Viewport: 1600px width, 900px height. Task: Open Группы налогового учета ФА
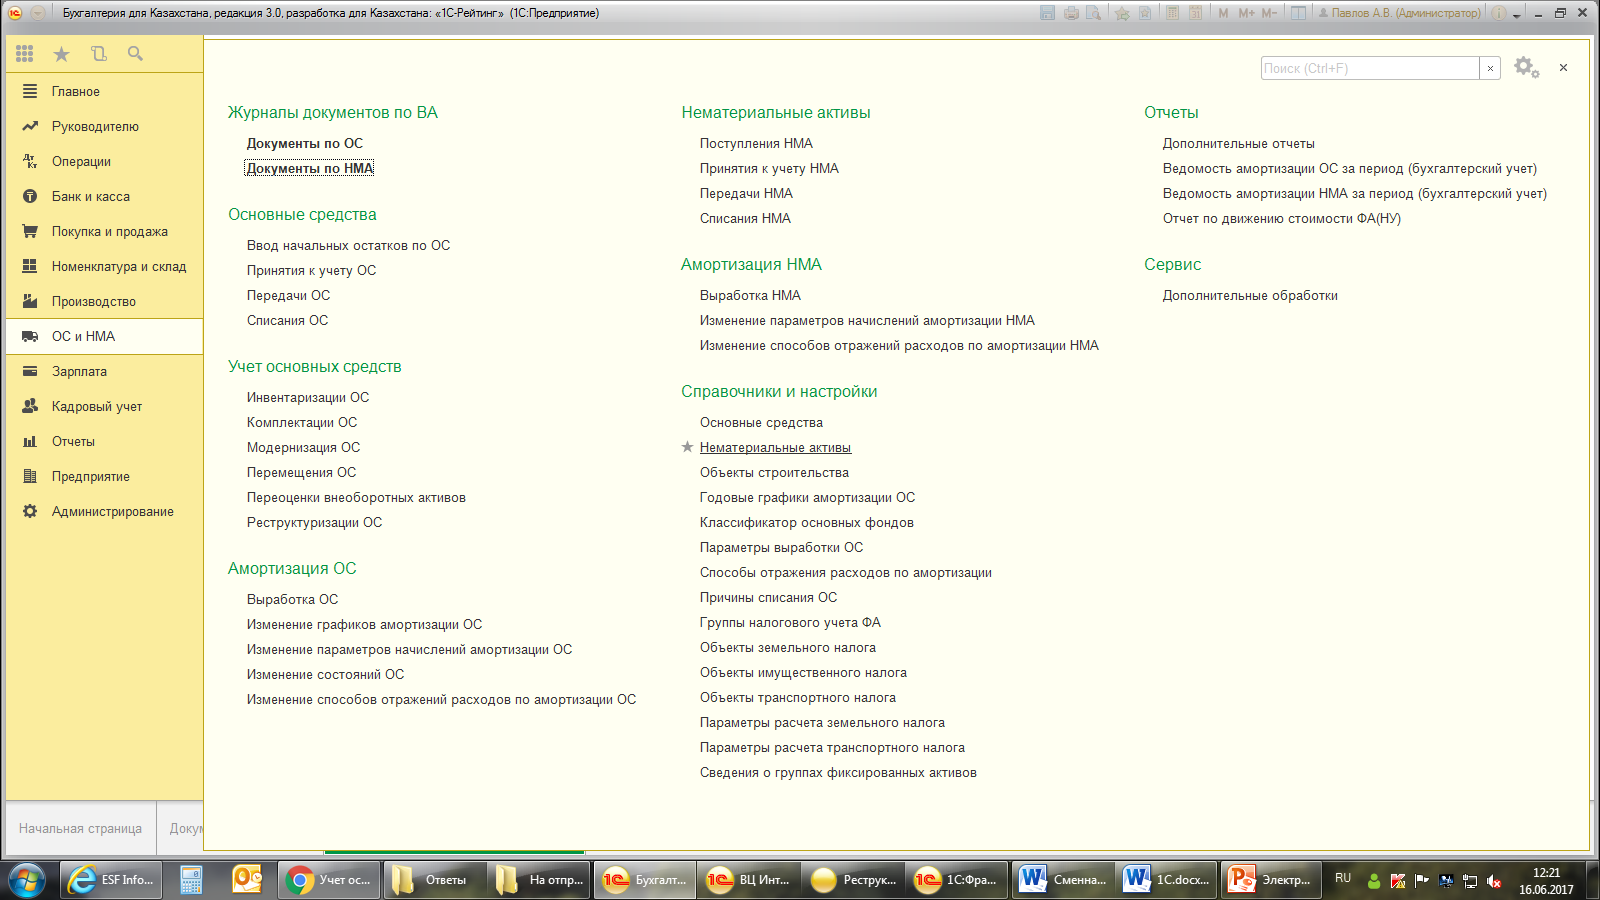790,622
